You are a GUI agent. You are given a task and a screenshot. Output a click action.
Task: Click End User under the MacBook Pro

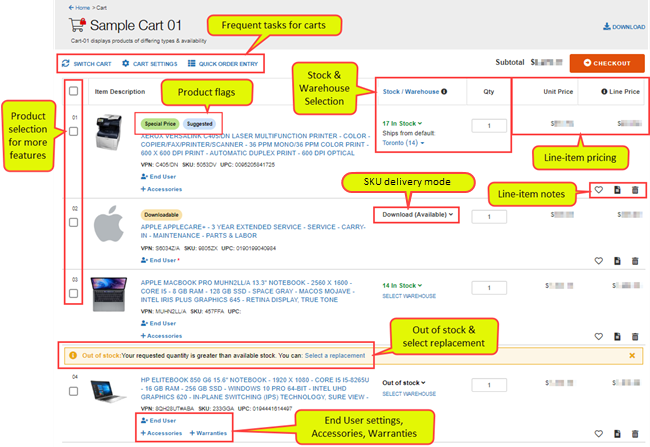pos(158,323)
